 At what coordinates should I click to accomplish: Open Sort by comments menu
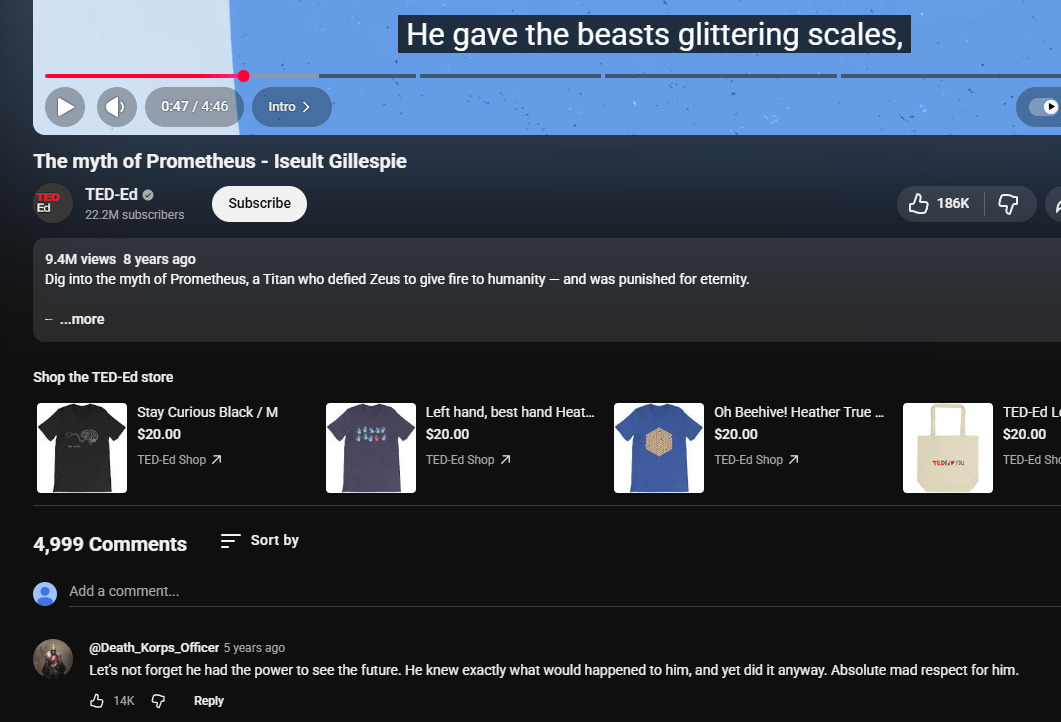(x=260, y=540)
